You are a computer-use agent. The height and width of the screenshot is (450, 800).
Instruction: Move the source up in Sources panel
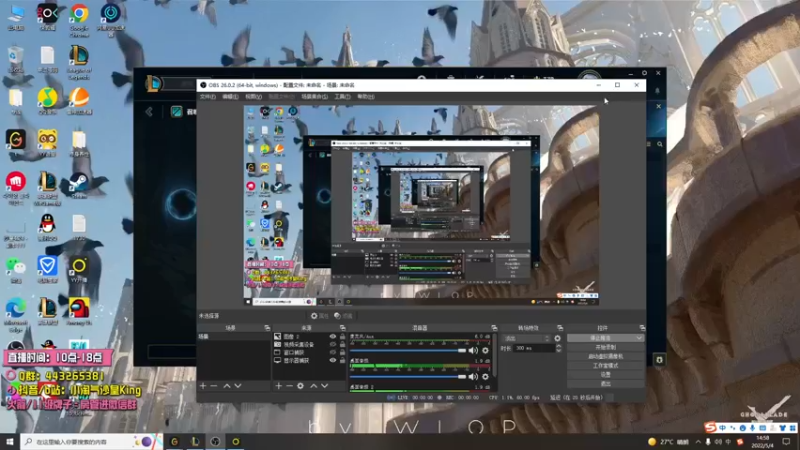(313, 386)
